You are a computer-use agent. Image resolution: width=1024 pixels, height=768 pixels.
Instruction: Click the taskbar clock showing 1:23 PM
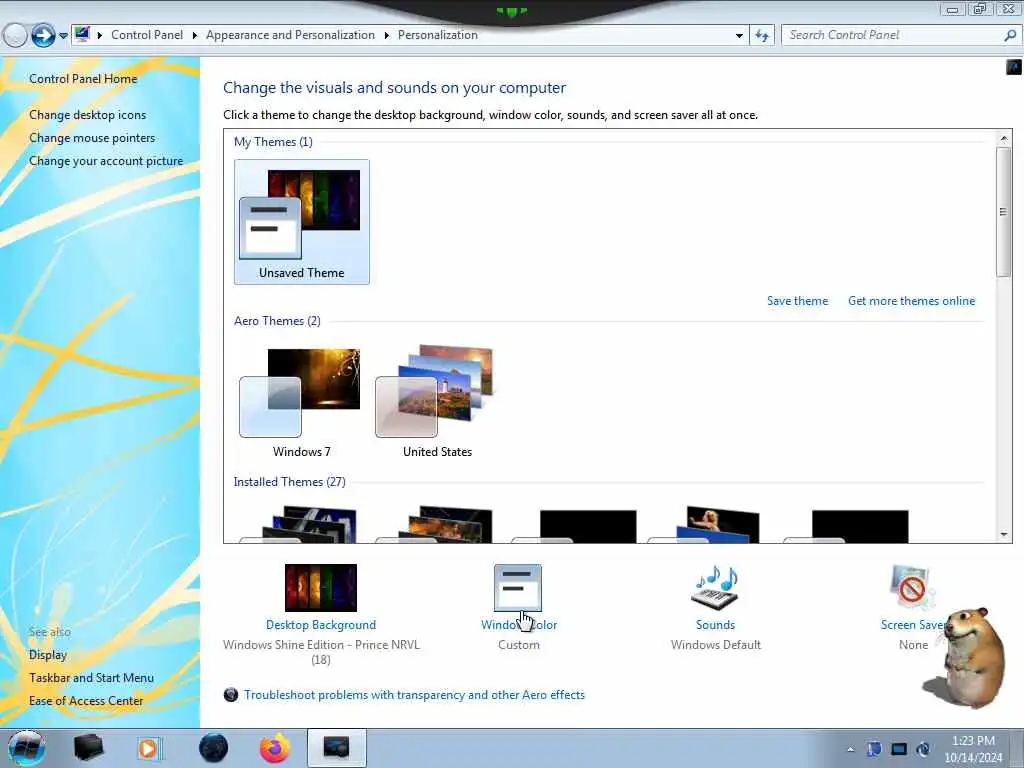pos(973,749)
